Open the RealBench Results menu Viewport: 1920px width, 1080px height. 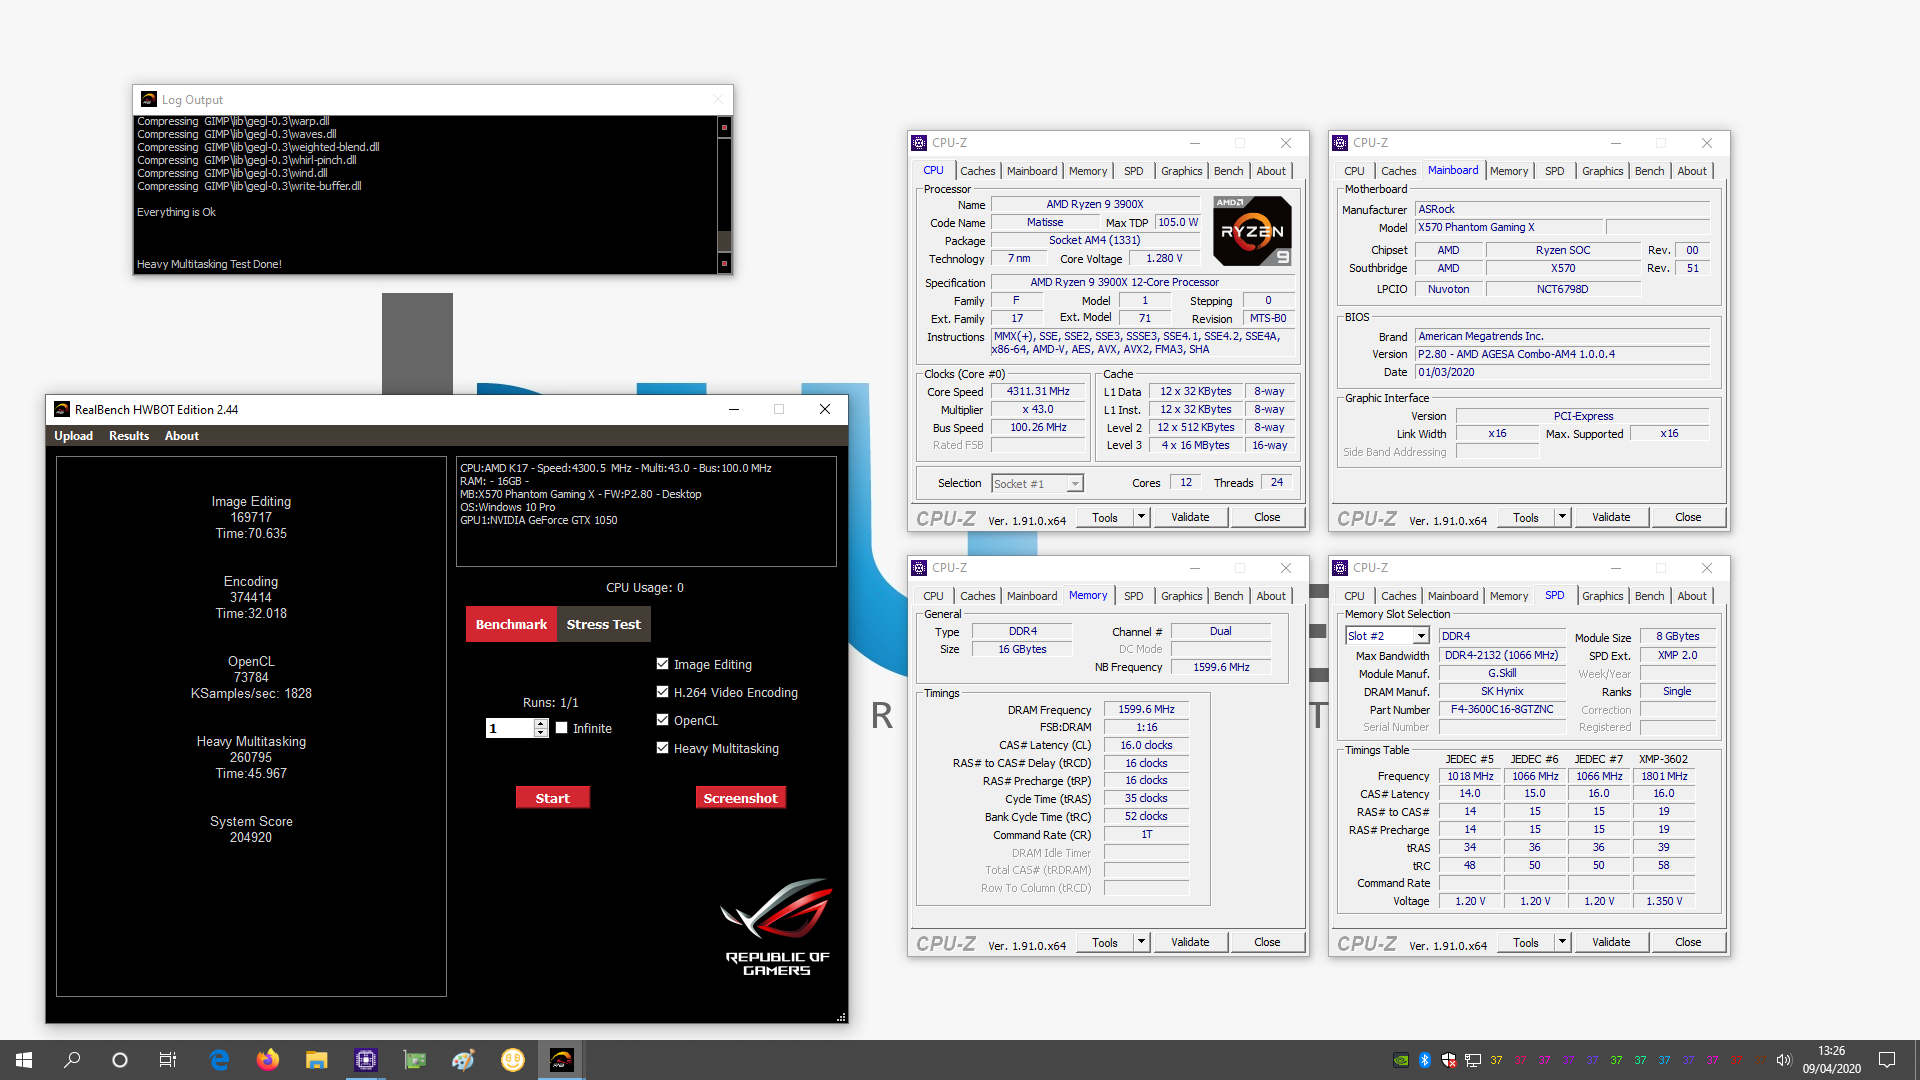129,436
